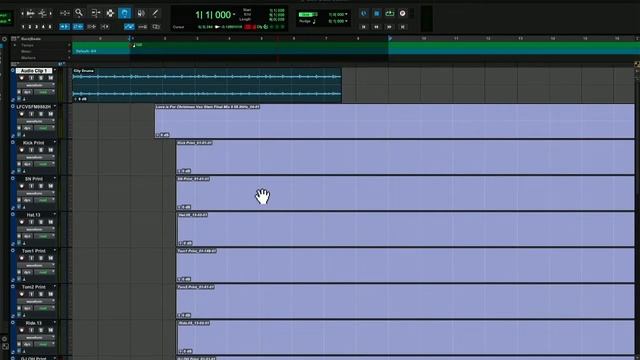Click the blue square transport icon
This screenshot has height=360, width=640.
pyautogui.click(x=377, y=13)
